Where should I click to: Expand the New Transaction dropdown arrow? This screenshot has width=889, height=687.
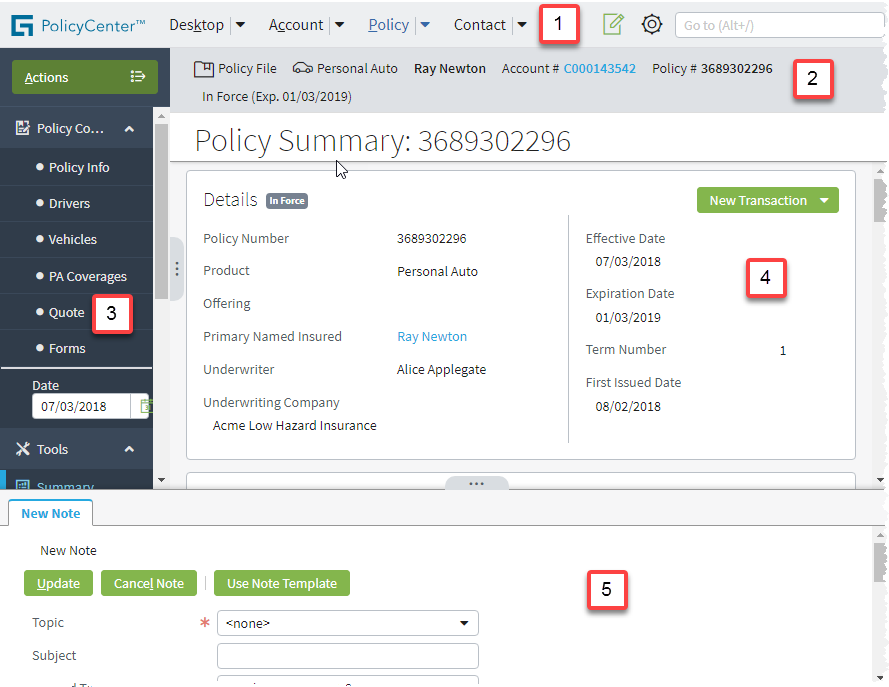point(824,201)
